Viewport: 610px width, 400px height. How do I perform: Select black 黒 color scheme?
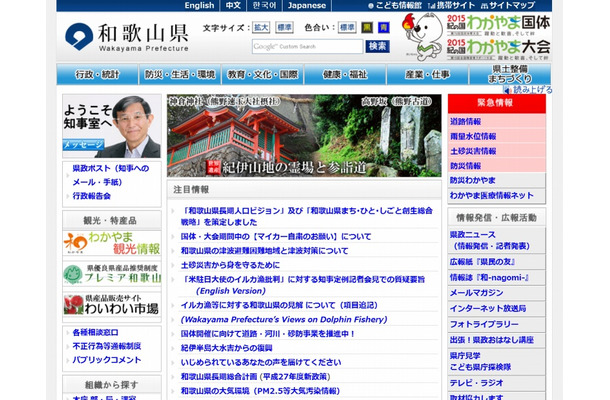coord(367,27)
